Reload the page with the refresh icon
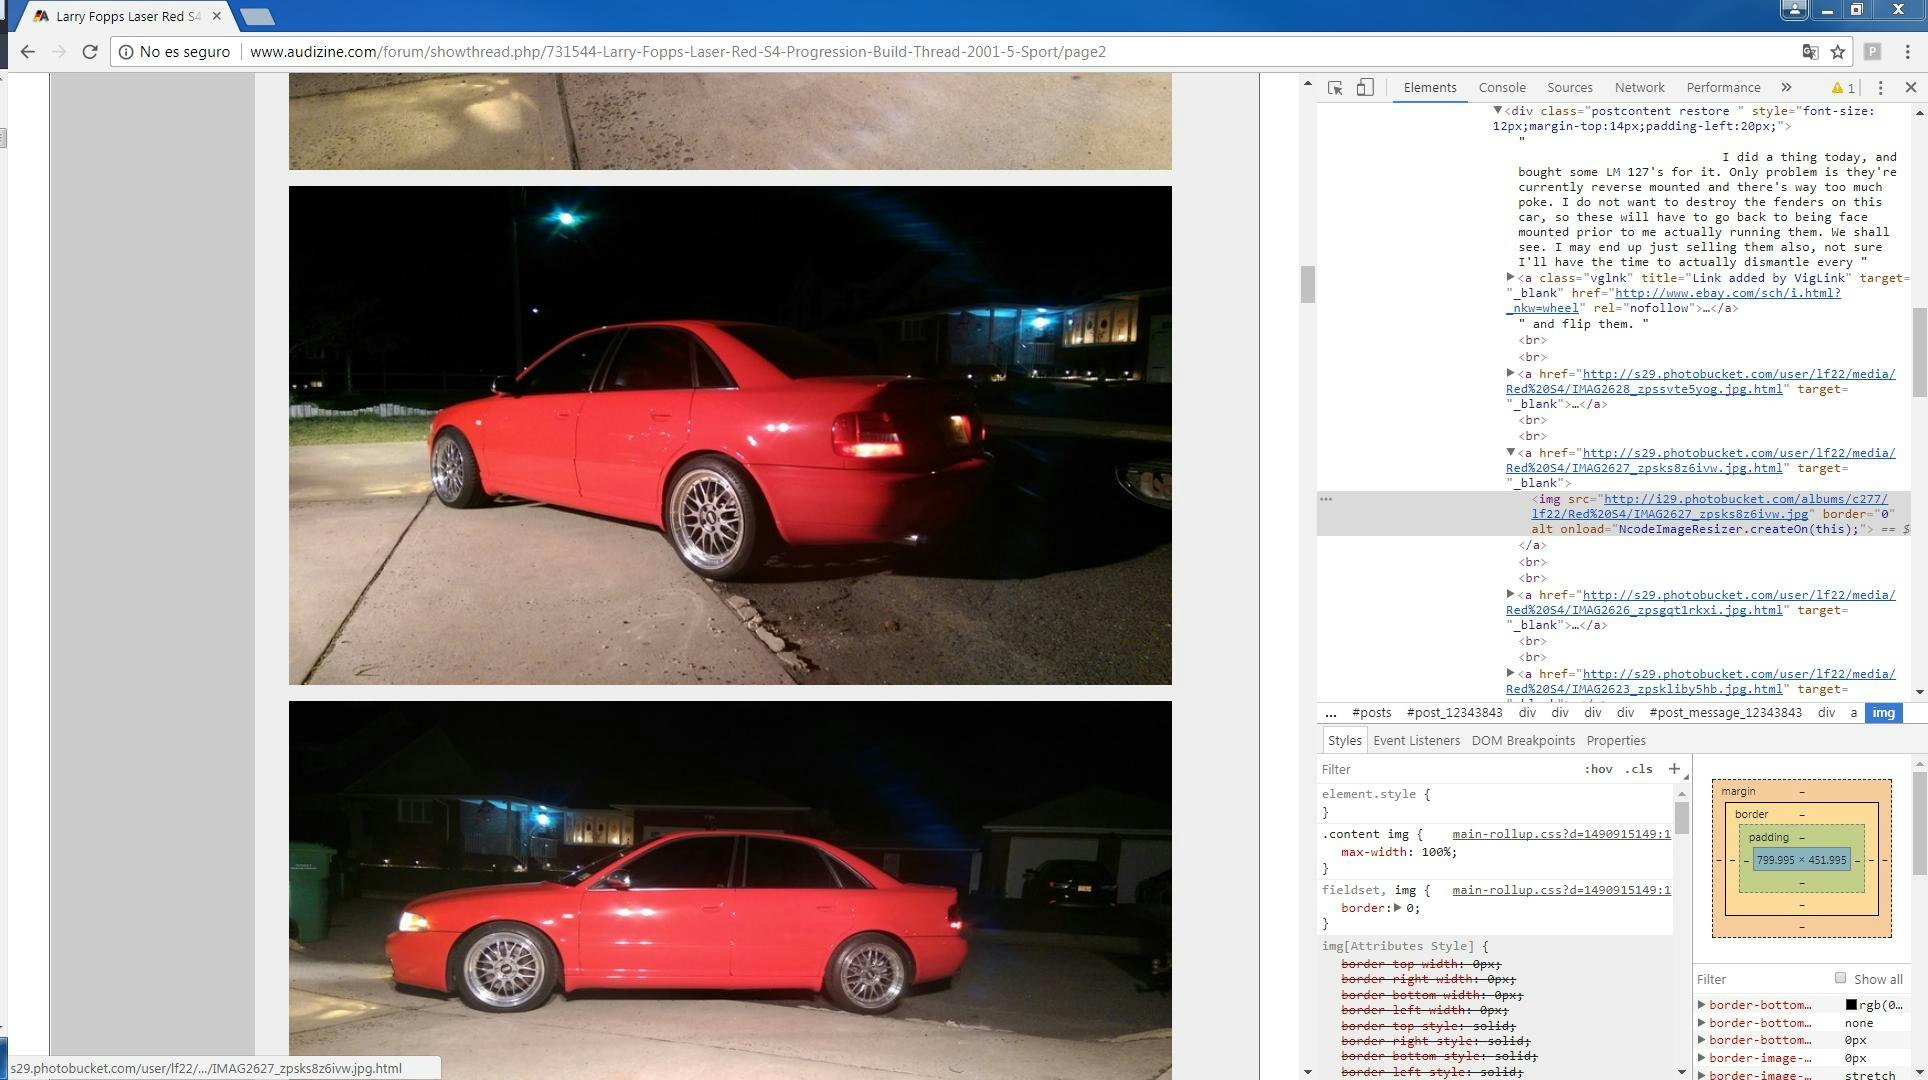The height and width of the screenshot is (1080, 1928). coord(90,51)
